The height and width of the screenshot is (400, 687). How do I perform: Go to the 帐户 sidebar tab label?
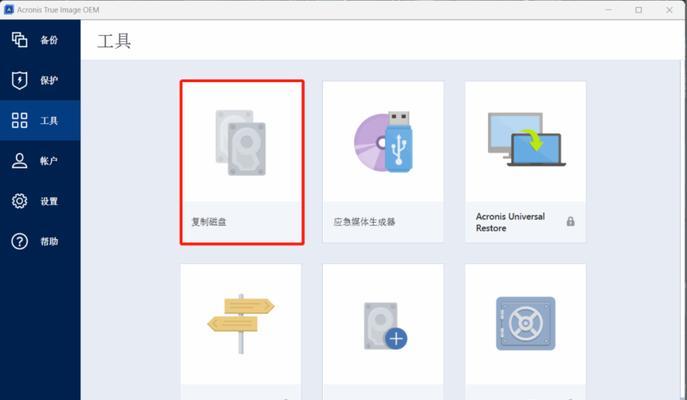click(49, 161)
